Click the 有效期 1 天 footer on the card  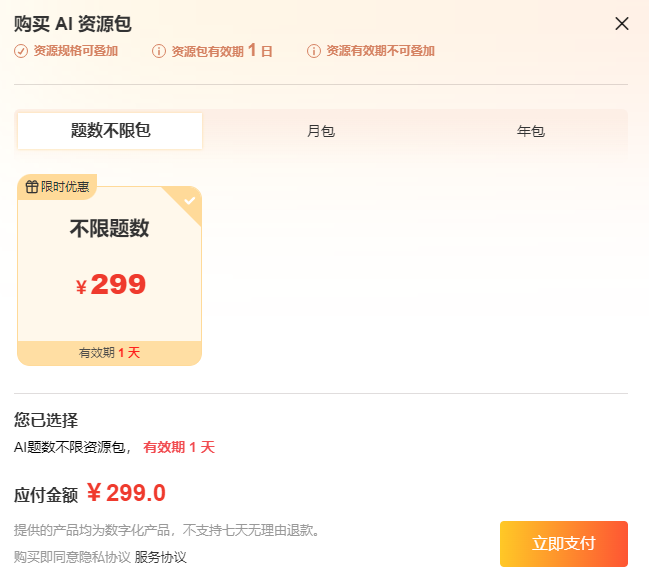pos(109,353)
